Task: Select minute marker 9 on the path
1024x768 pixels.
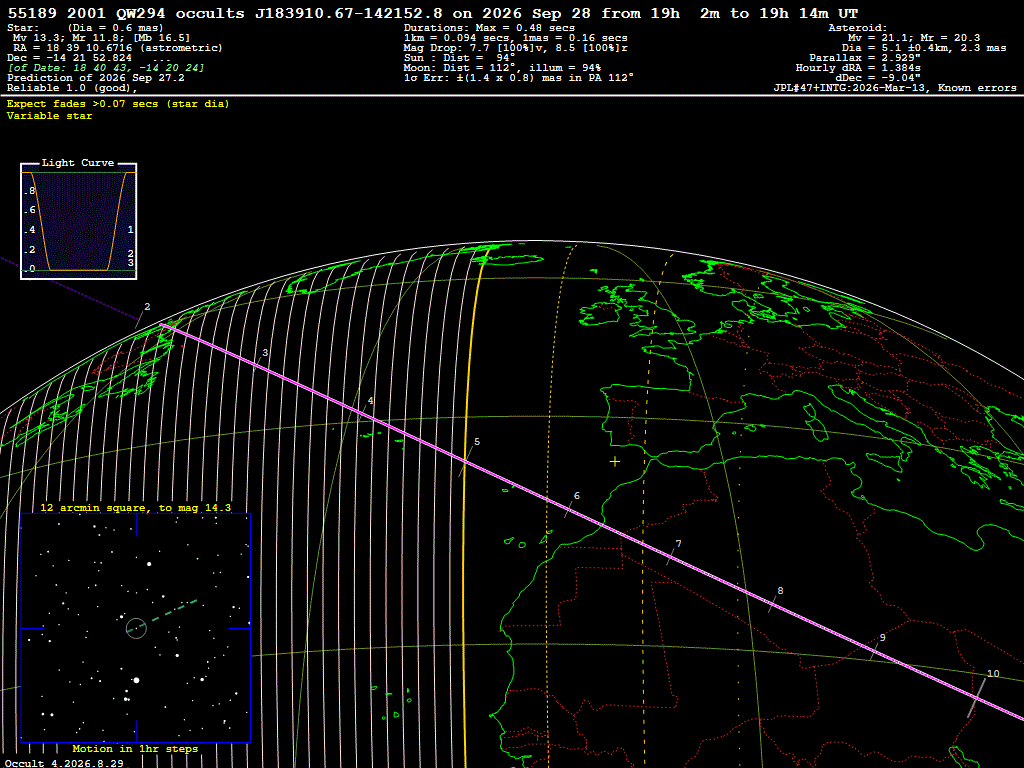Action: tap(882, 638)
